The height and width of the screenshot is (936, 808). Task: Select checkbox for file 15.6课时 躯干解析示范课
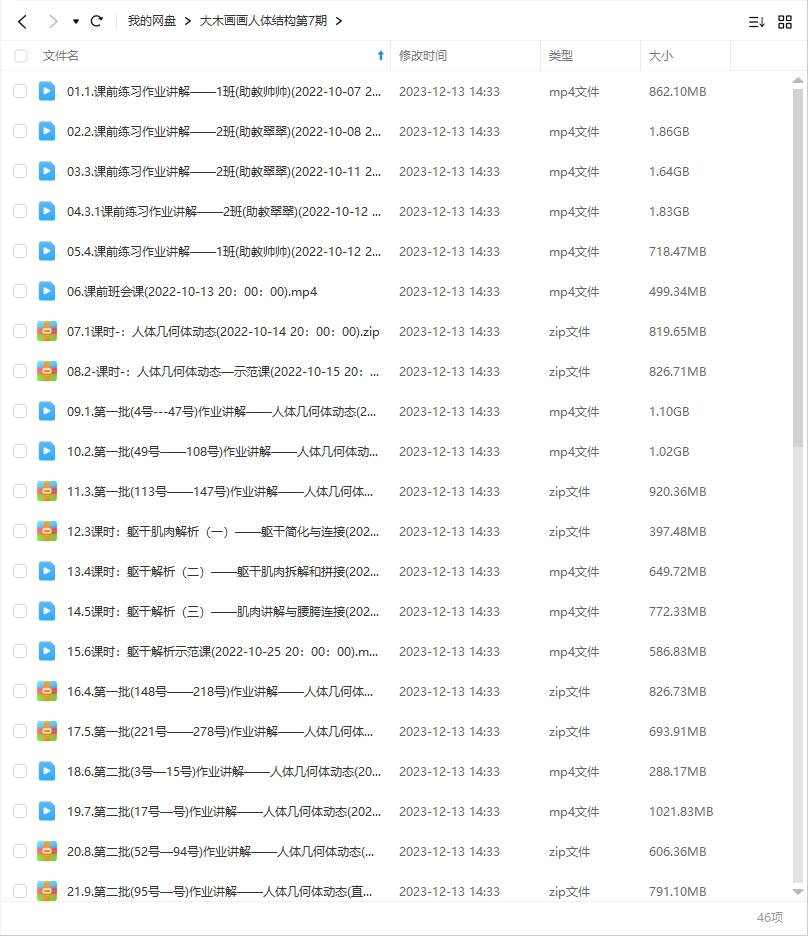pos(20,651)
